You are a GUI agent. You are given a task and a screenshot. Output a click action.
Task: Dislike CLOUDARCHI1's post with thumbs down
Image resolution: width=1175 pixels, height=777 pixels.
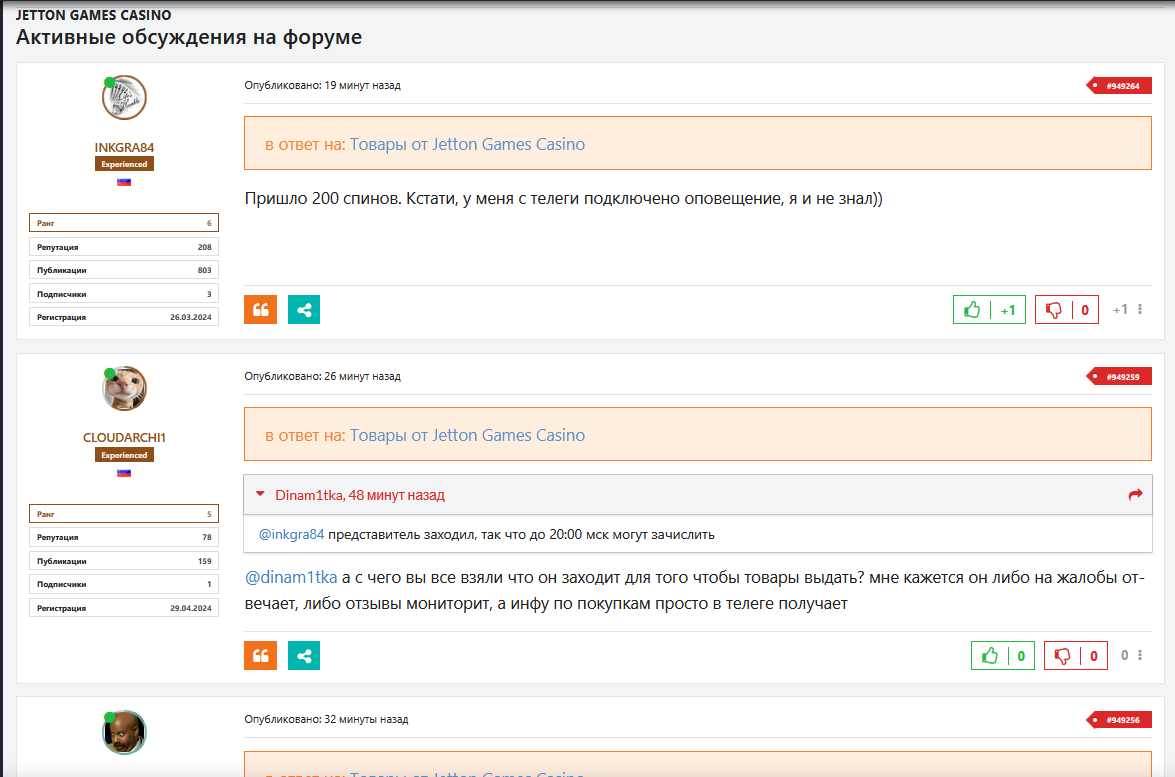coord(1062,656)
